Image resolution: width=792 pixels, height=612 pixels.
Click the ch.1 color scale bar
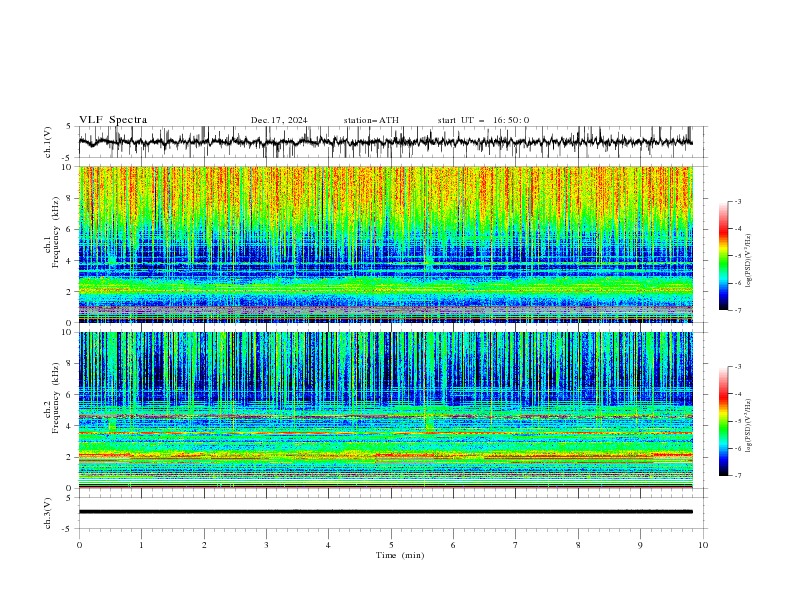pos(723,256)
